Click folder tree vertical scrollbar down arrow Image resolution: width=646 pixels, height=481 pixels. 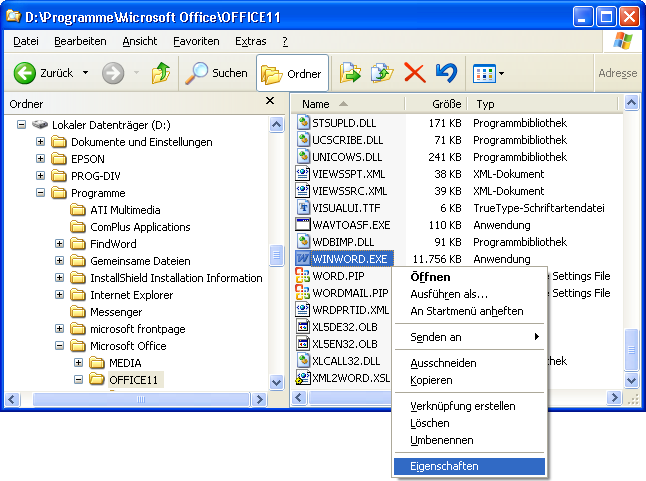coord(277,382)
